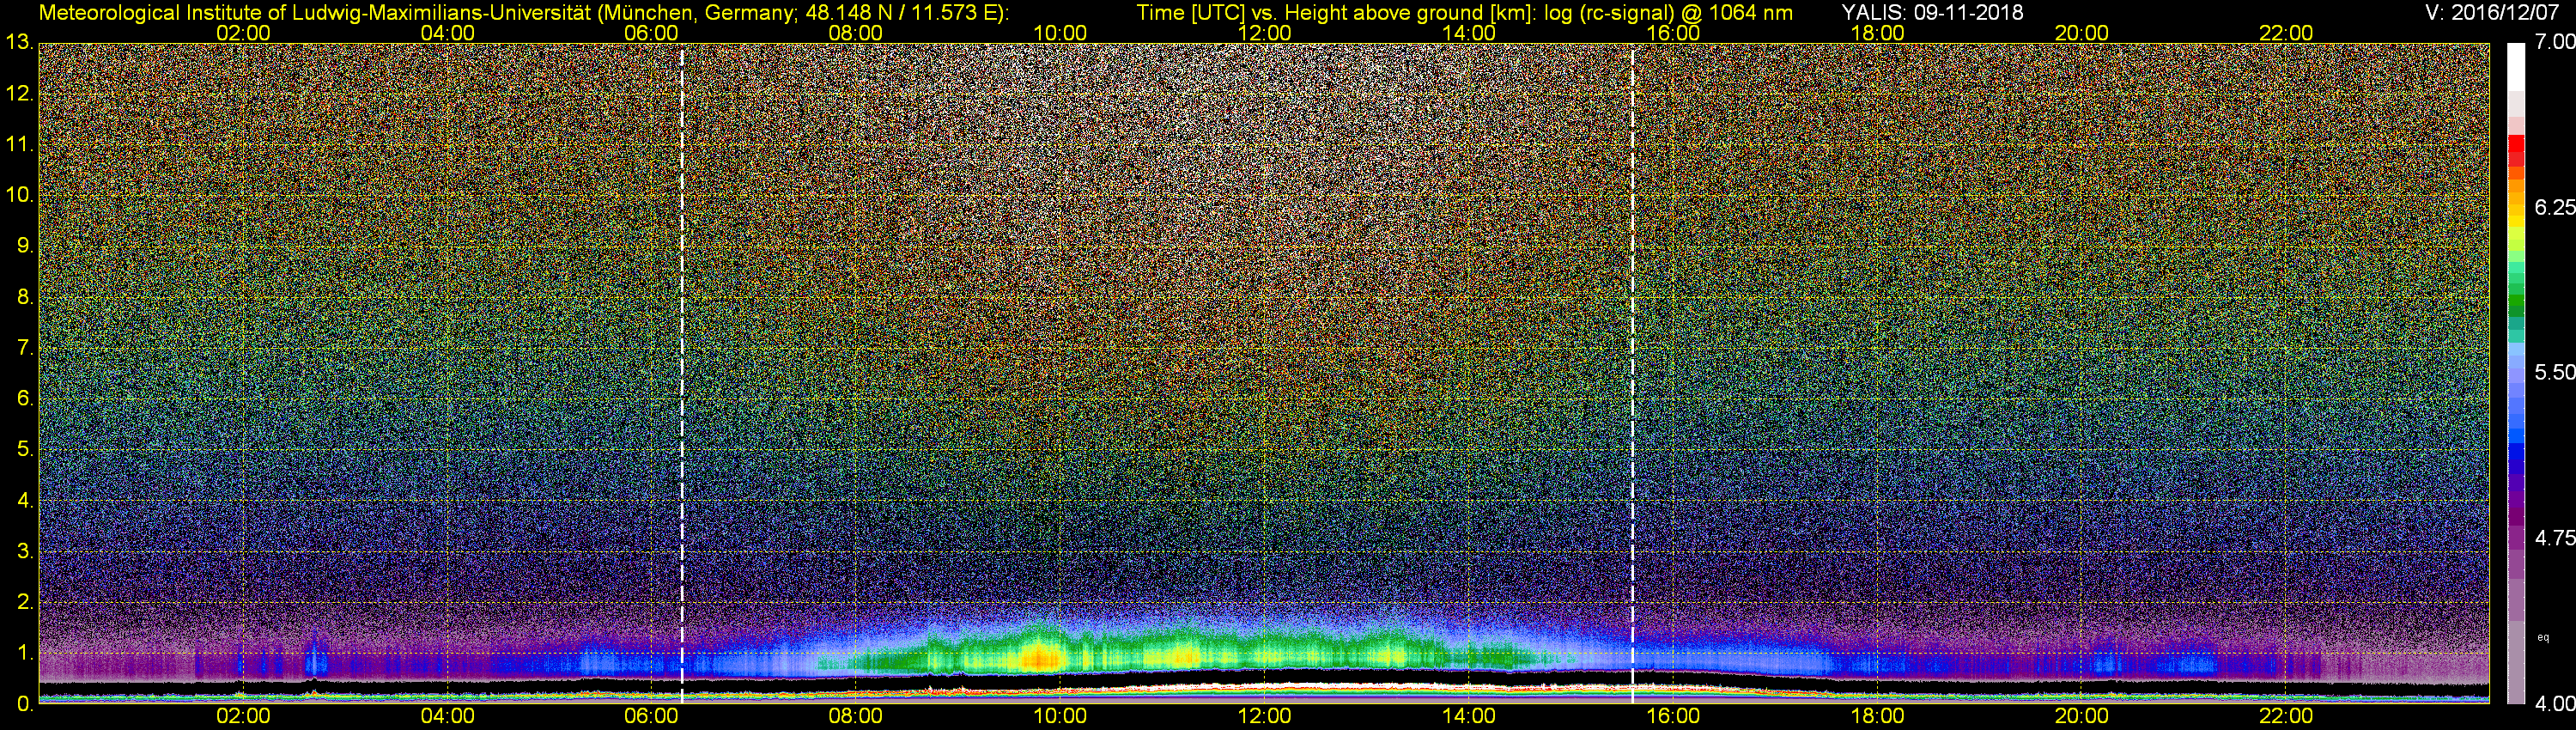Click the 13 km height axis label
This screenshot has height=730, width=2576.
click(18, 43)
